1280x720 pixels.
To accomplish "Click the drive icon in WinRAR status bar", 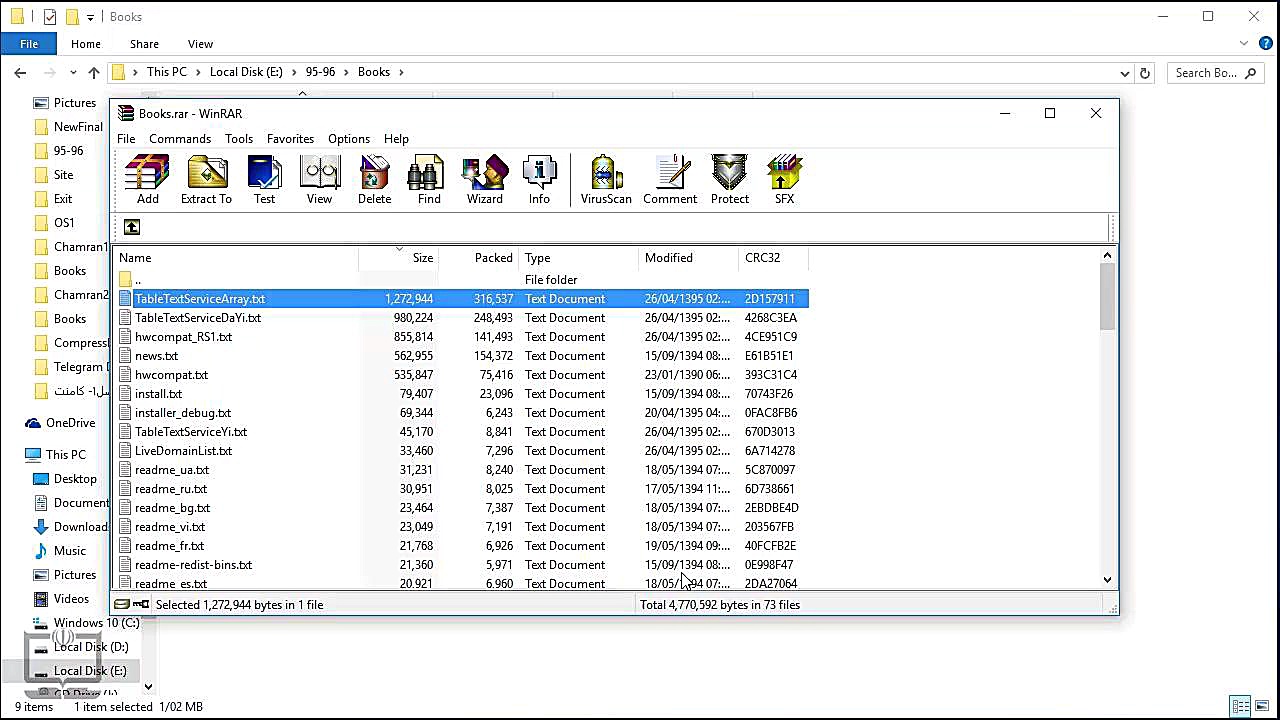I will 122,604.
